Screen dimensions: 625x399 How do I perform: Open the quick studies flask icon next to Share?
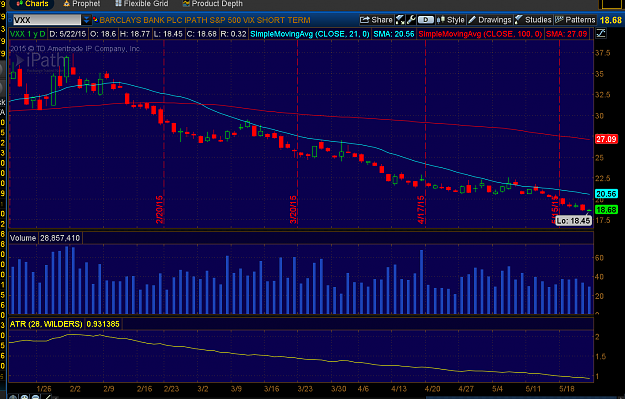[400, 20]
